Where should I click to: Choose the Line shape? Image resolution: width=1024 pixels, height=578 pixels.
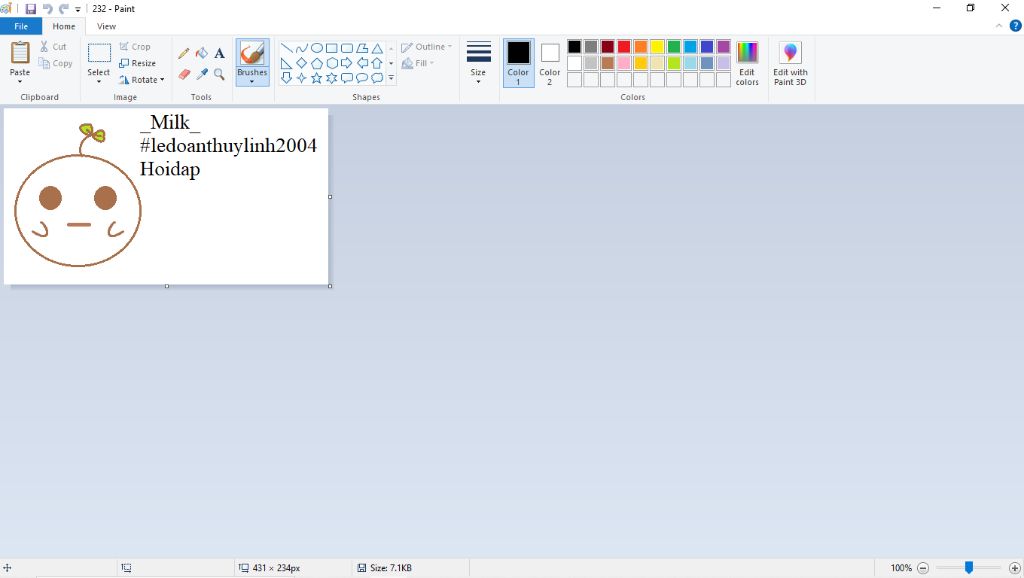pos(287,48)
